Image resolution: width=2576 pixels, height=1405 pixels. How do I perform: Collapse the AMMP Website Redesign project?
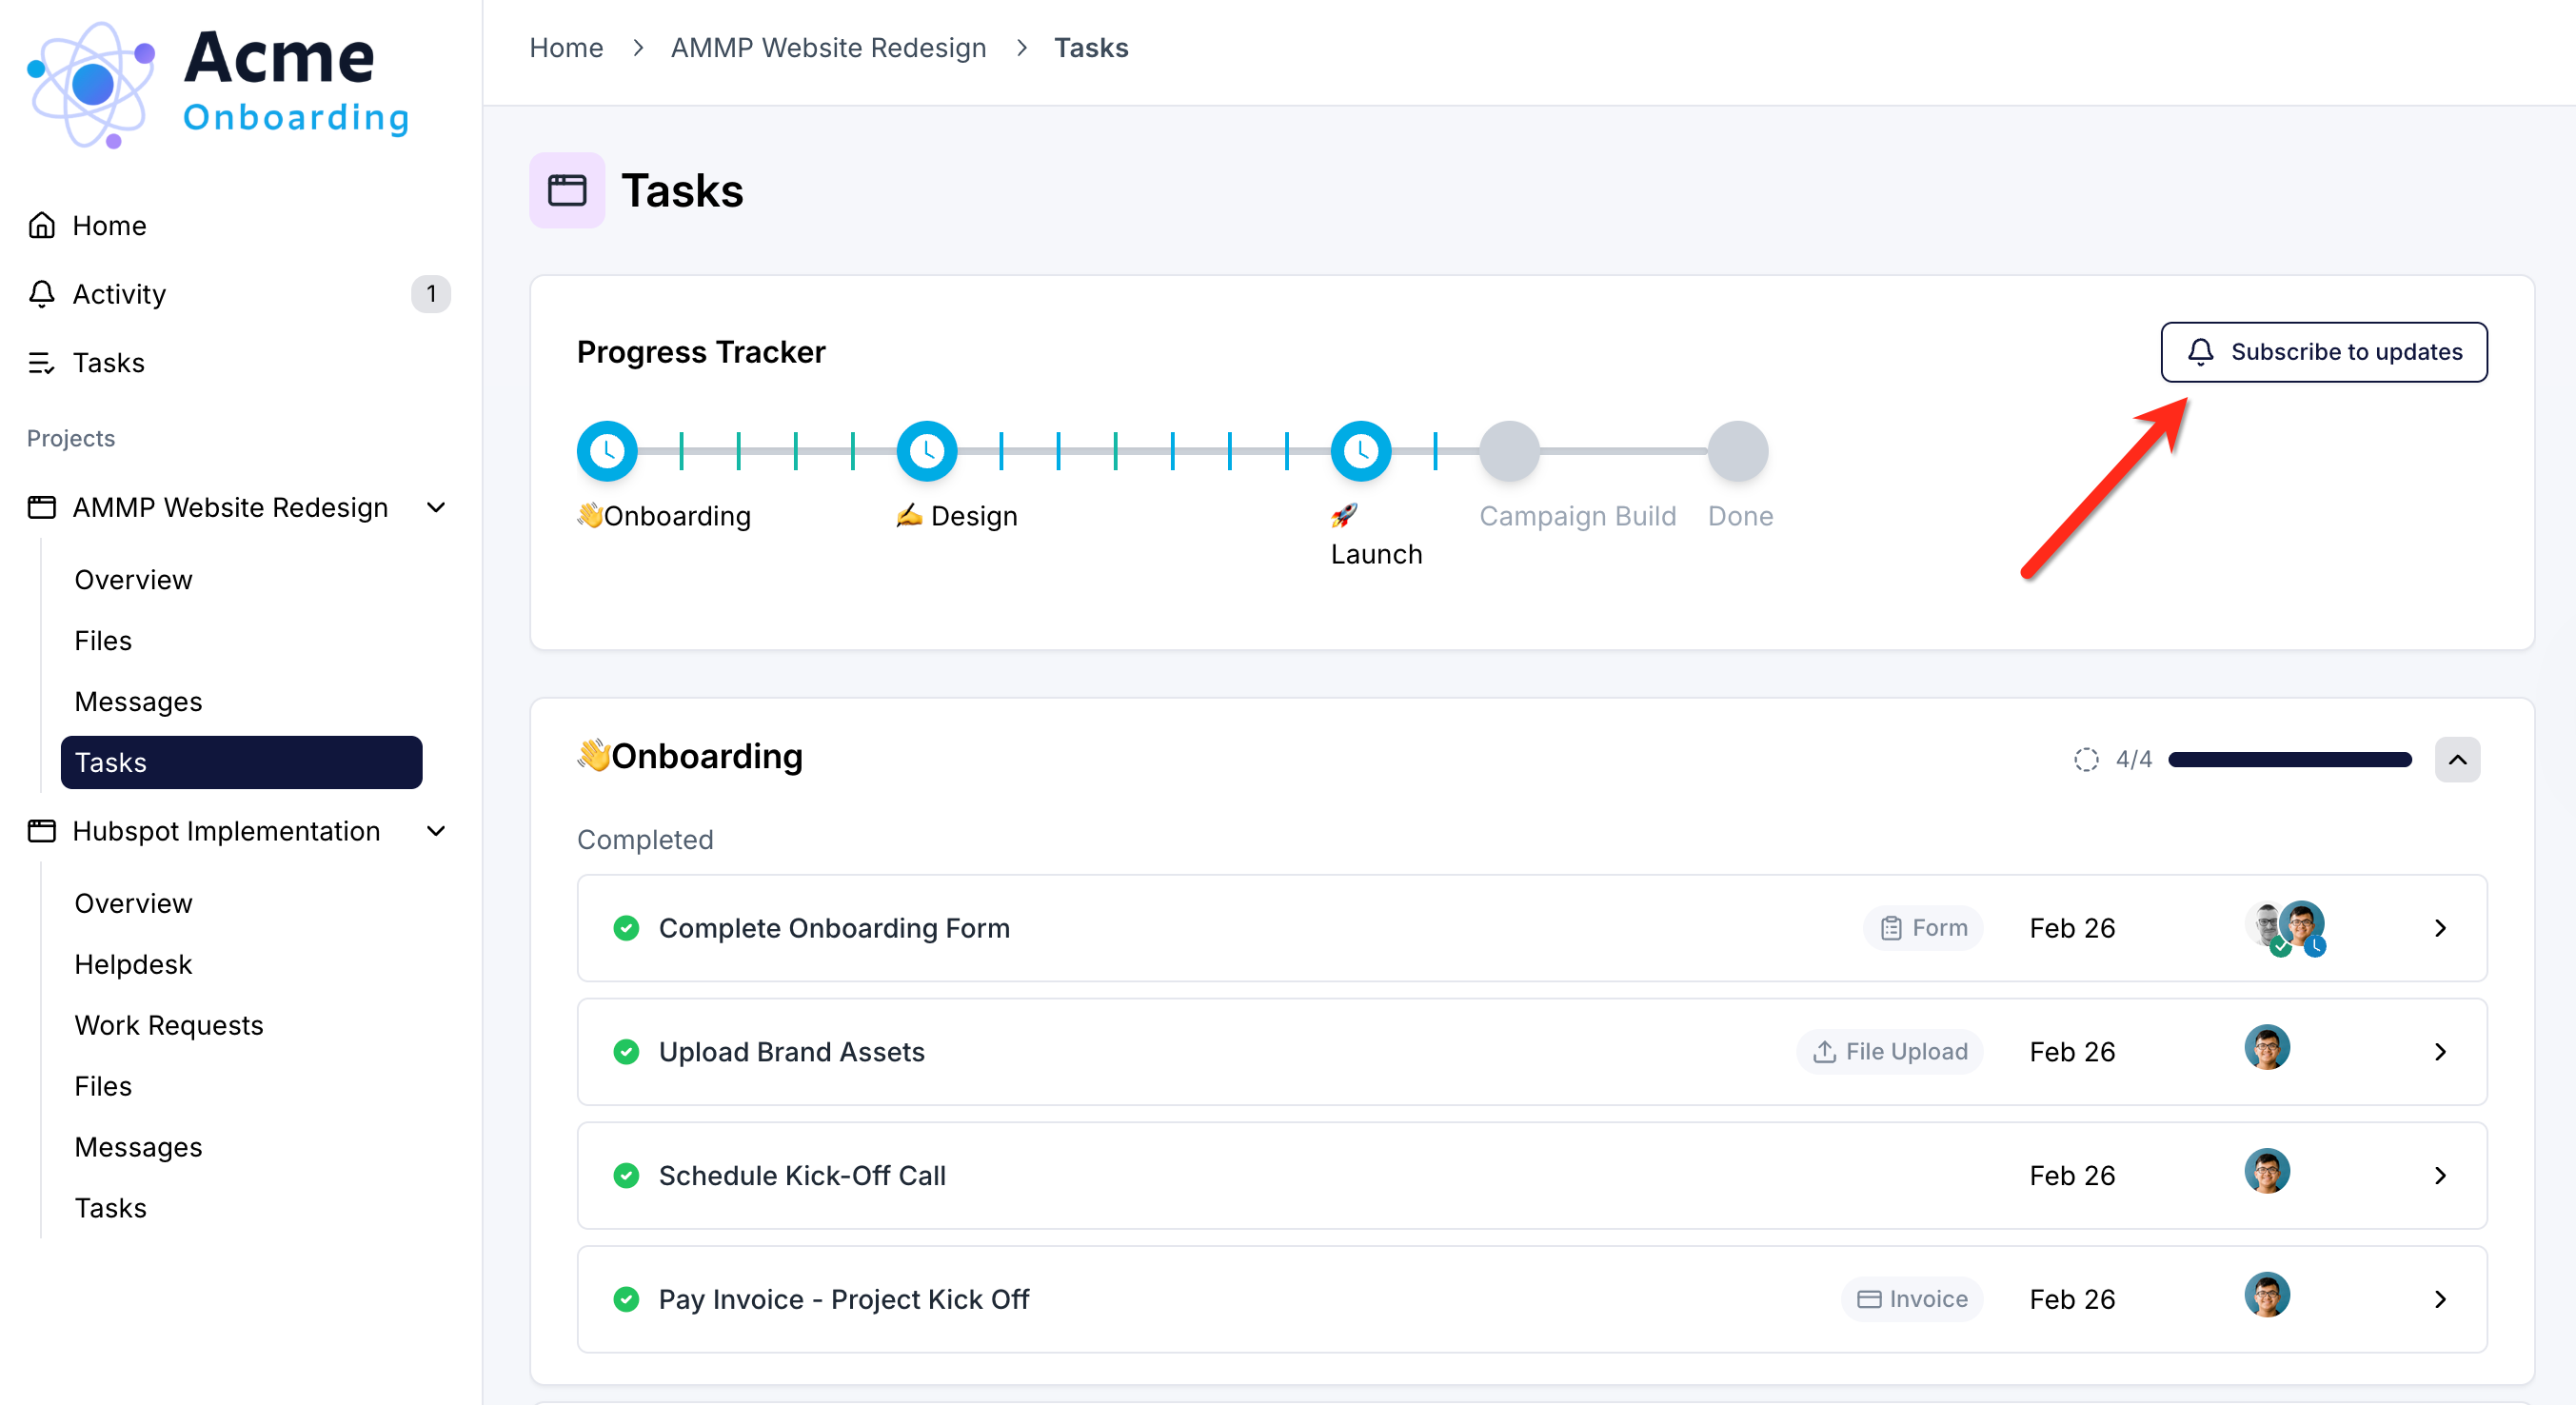click(x=436, y=508)
